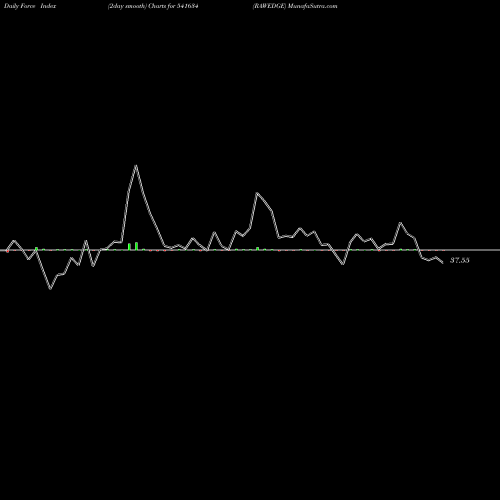Click the lowest trough of the force index line

pyautogui.click(x=50, y=288)
